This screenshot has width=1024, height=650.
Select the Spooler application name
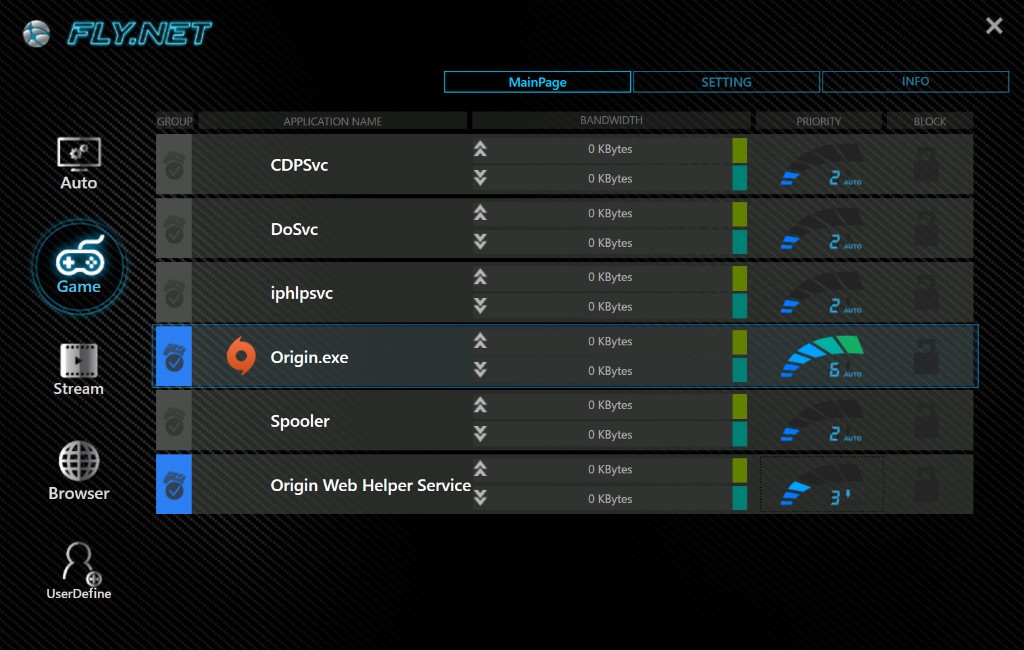300,421
